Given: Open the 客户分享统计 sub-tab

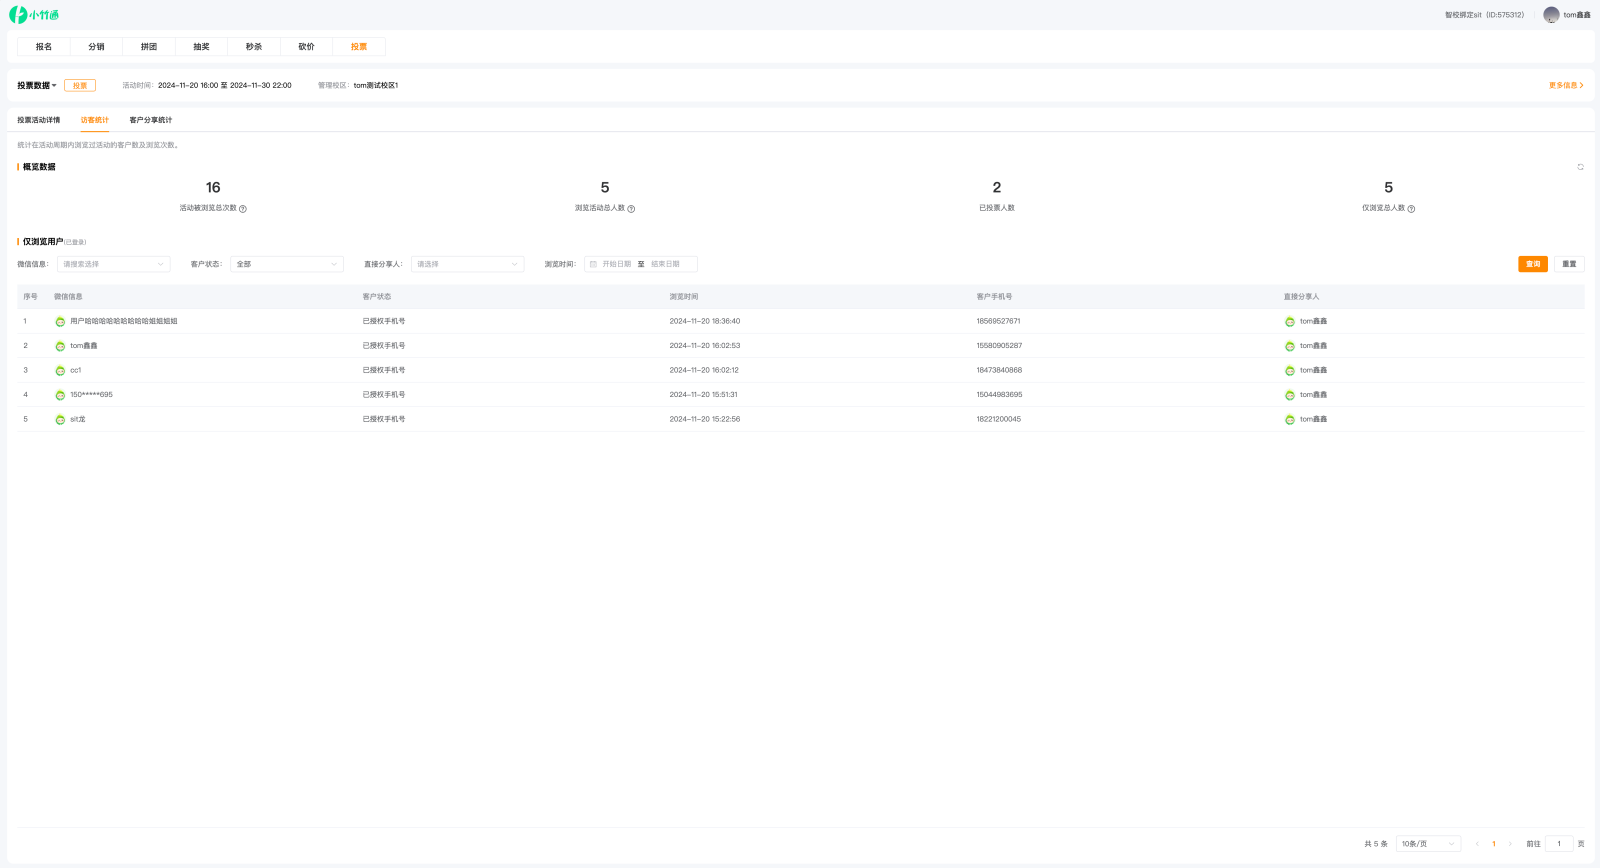Looking at the screenshot, I should [x=151, y=120].
